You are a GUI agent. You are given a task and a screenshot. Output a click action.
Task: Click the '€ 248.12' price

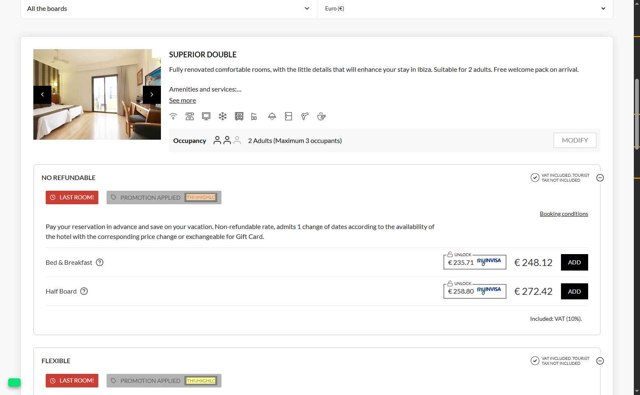[x=533, y=262]
